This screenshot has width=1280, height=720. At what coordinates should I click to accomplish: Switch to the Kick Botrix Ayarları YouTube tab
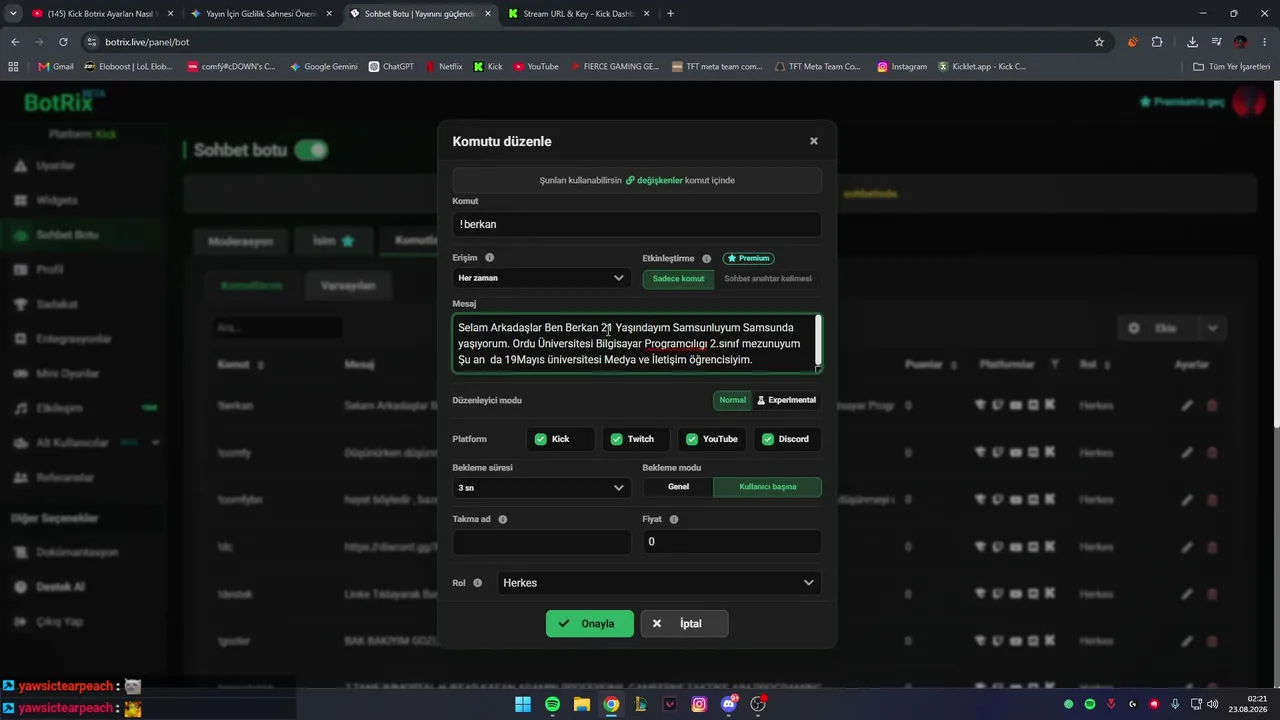pyautogui.click(x=100, y=14)
